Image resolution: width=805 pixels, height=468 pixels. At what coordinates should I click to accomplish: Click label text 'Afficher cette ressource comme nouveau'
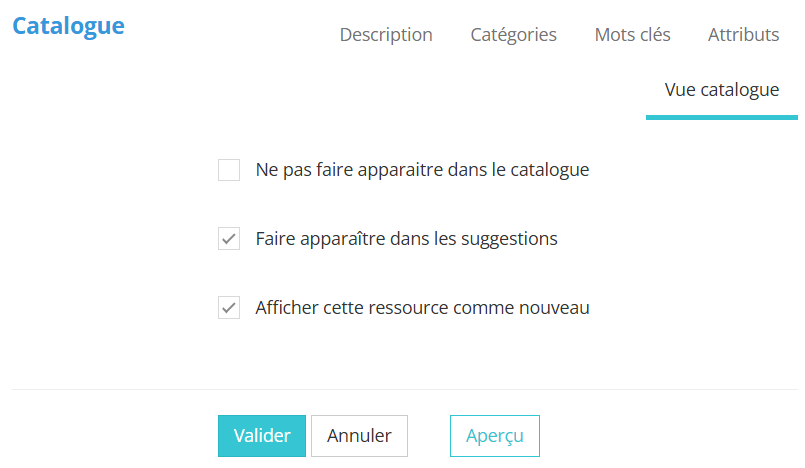(422, 308)
